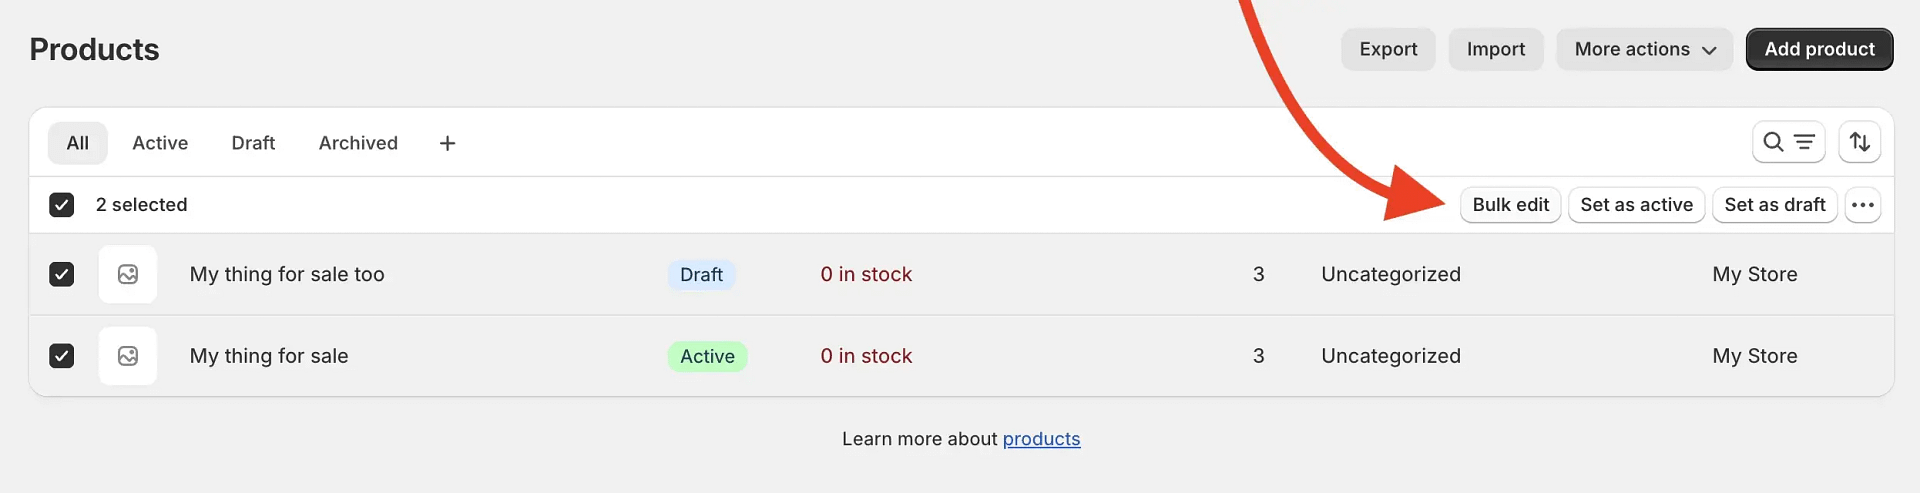Click the Add product button

1819,49
